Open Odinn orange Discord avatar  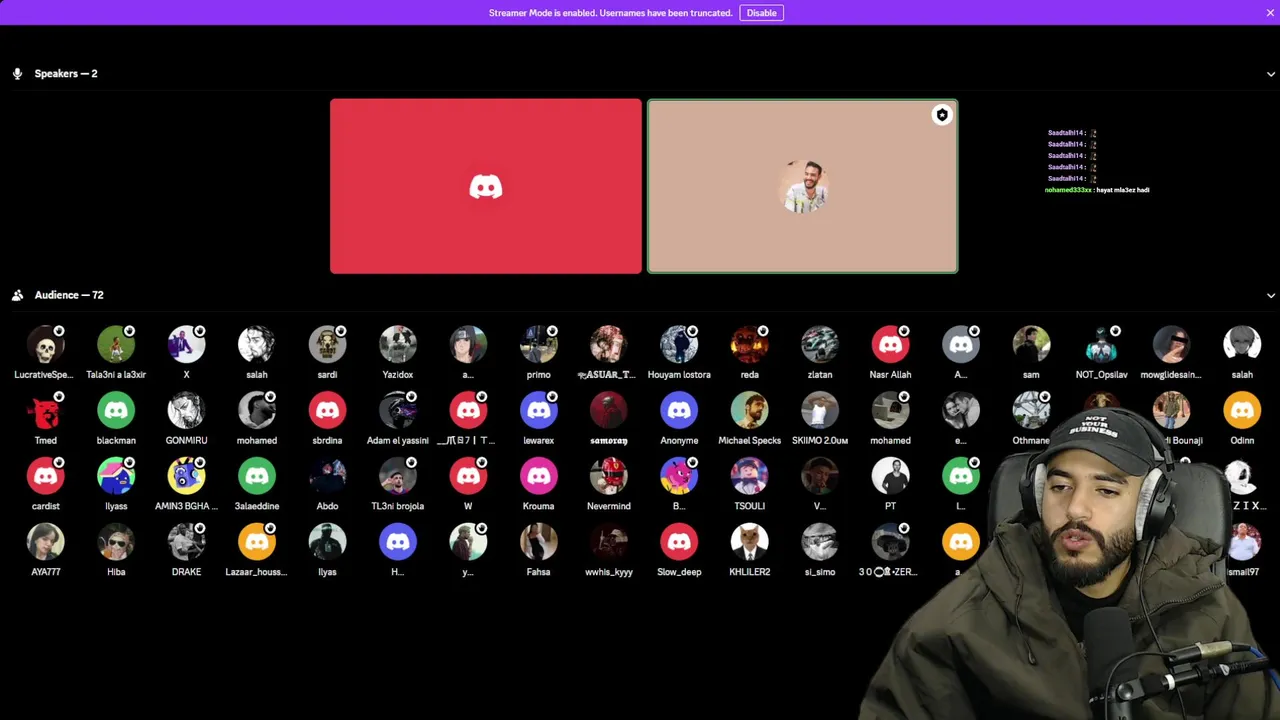[1242, 410]
